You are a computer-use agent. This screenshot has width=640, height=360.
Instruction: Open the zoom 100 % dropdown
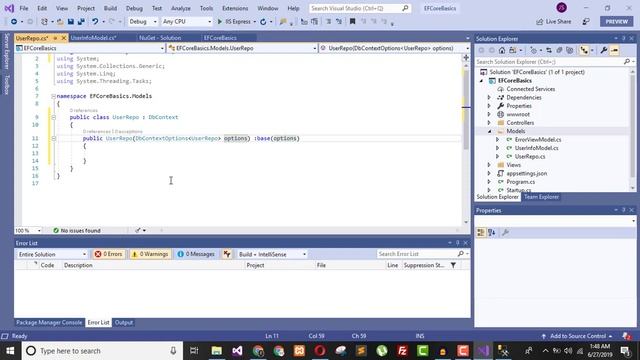(x=28, y=231)
